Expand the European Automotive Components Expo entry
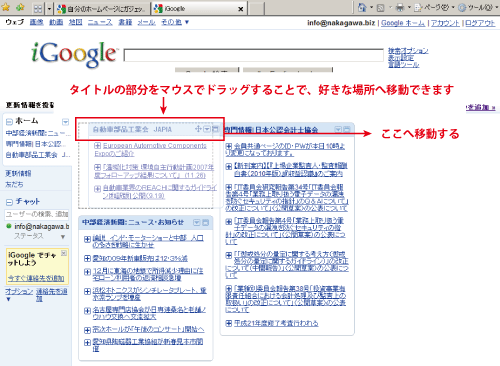The image size is (500, 366). 97,146
